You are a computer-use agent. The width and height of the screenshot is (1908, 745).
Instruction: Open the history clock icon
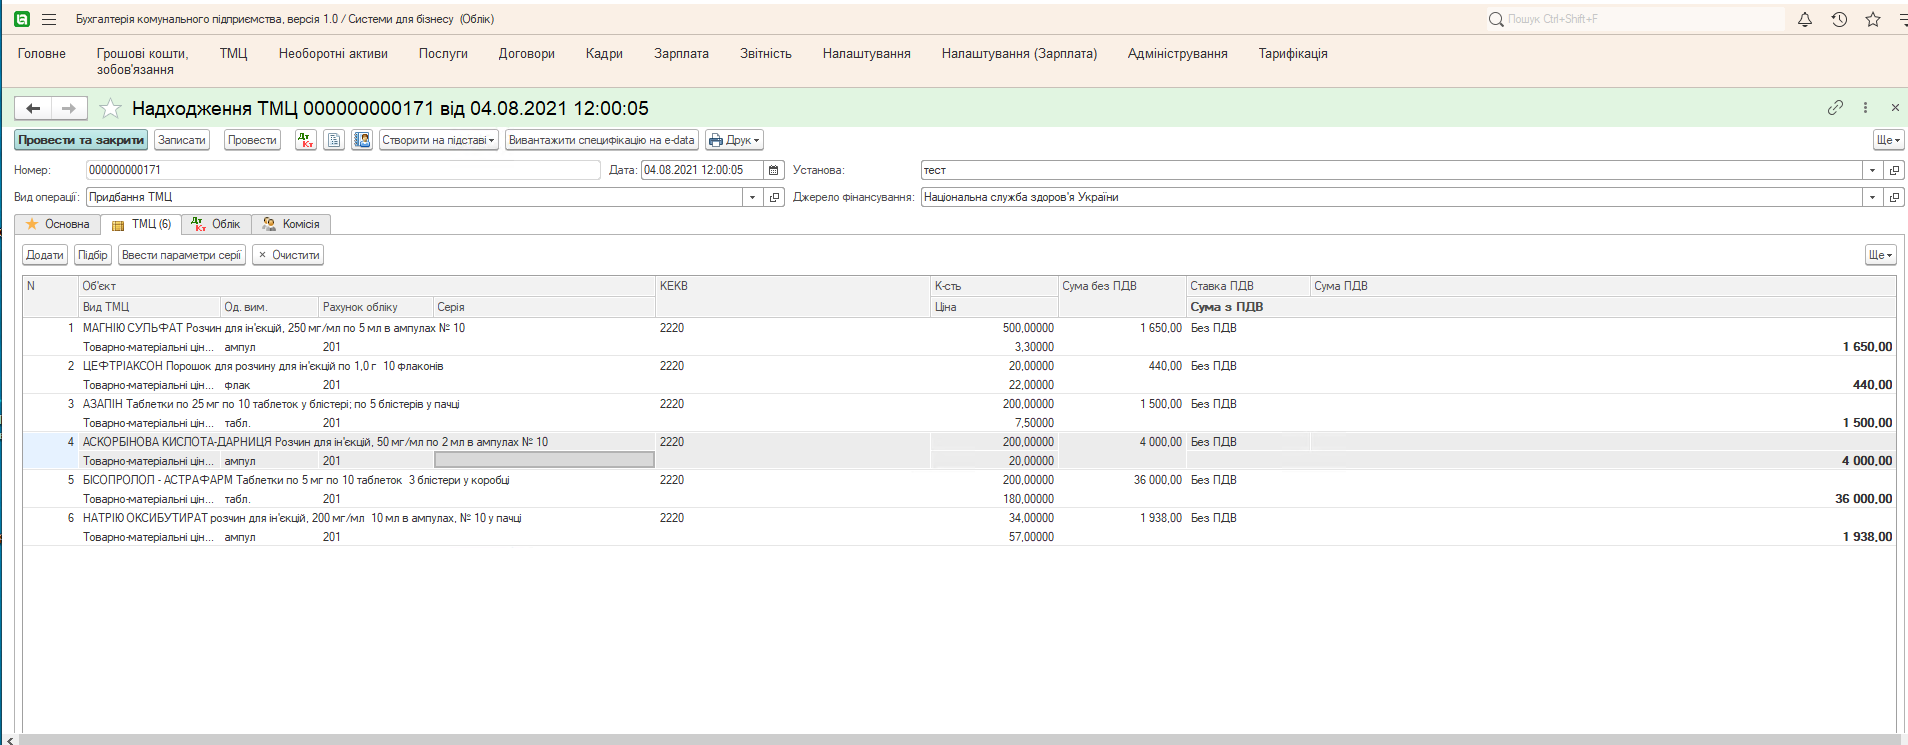[1839, 19]
